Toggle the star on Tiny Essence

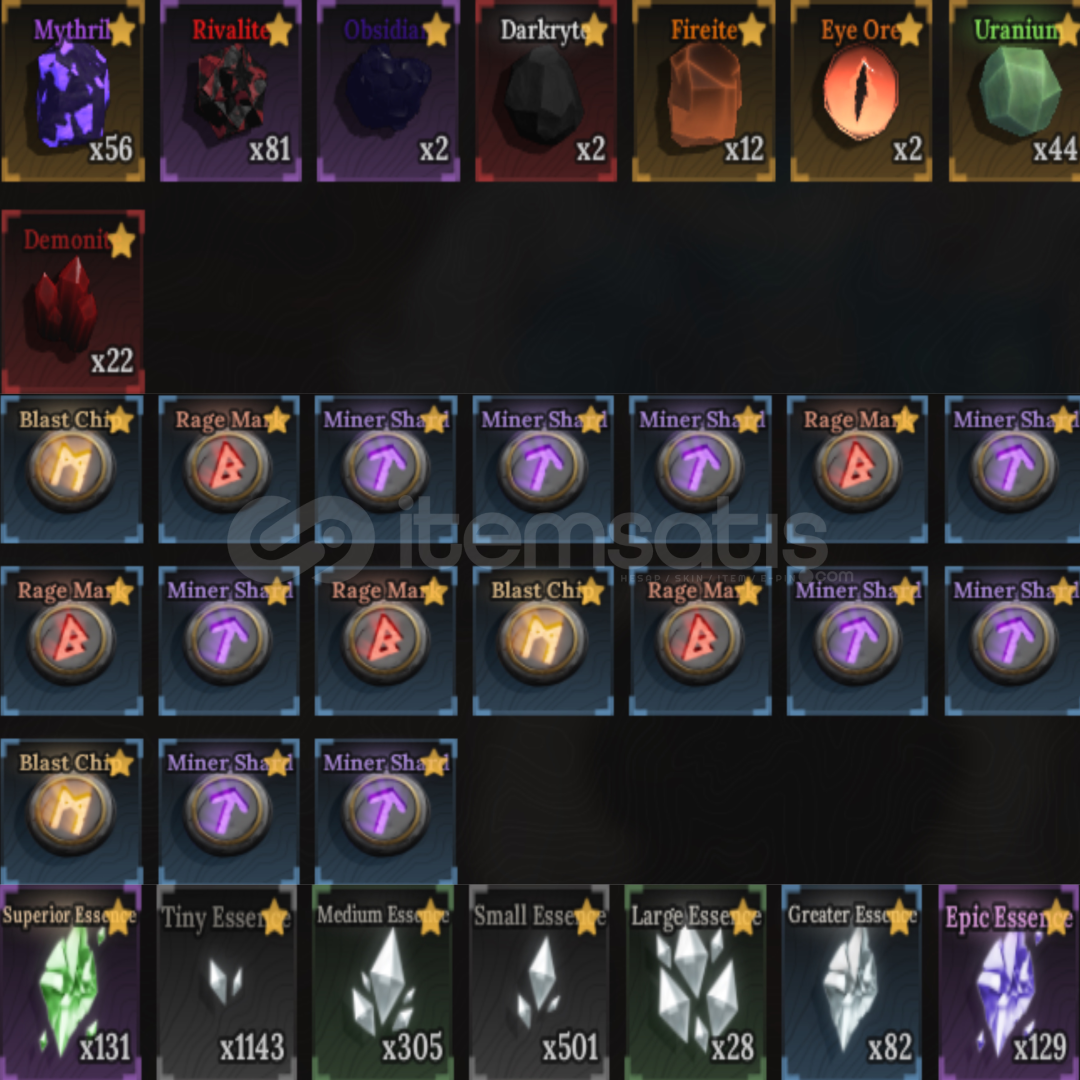pos(276,917)
